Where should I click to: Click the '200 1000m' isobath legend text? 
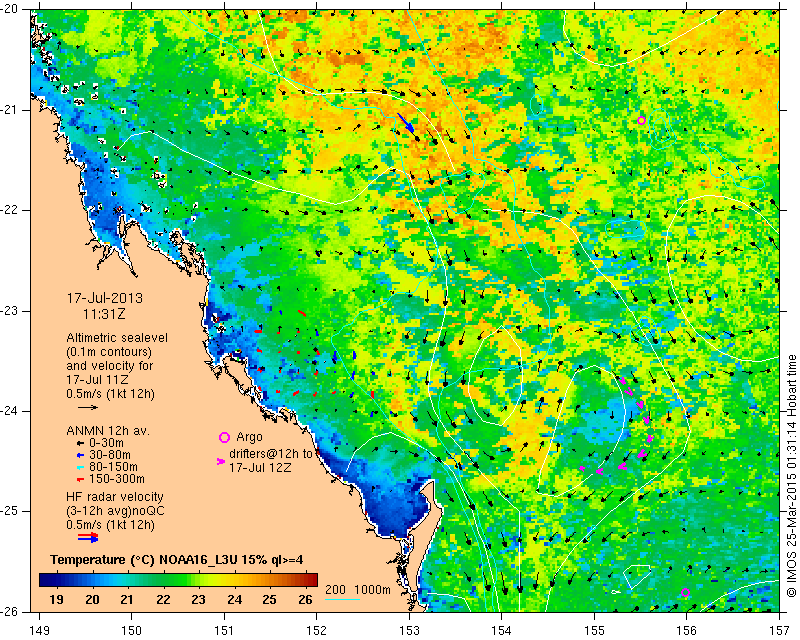coord(358,590)
